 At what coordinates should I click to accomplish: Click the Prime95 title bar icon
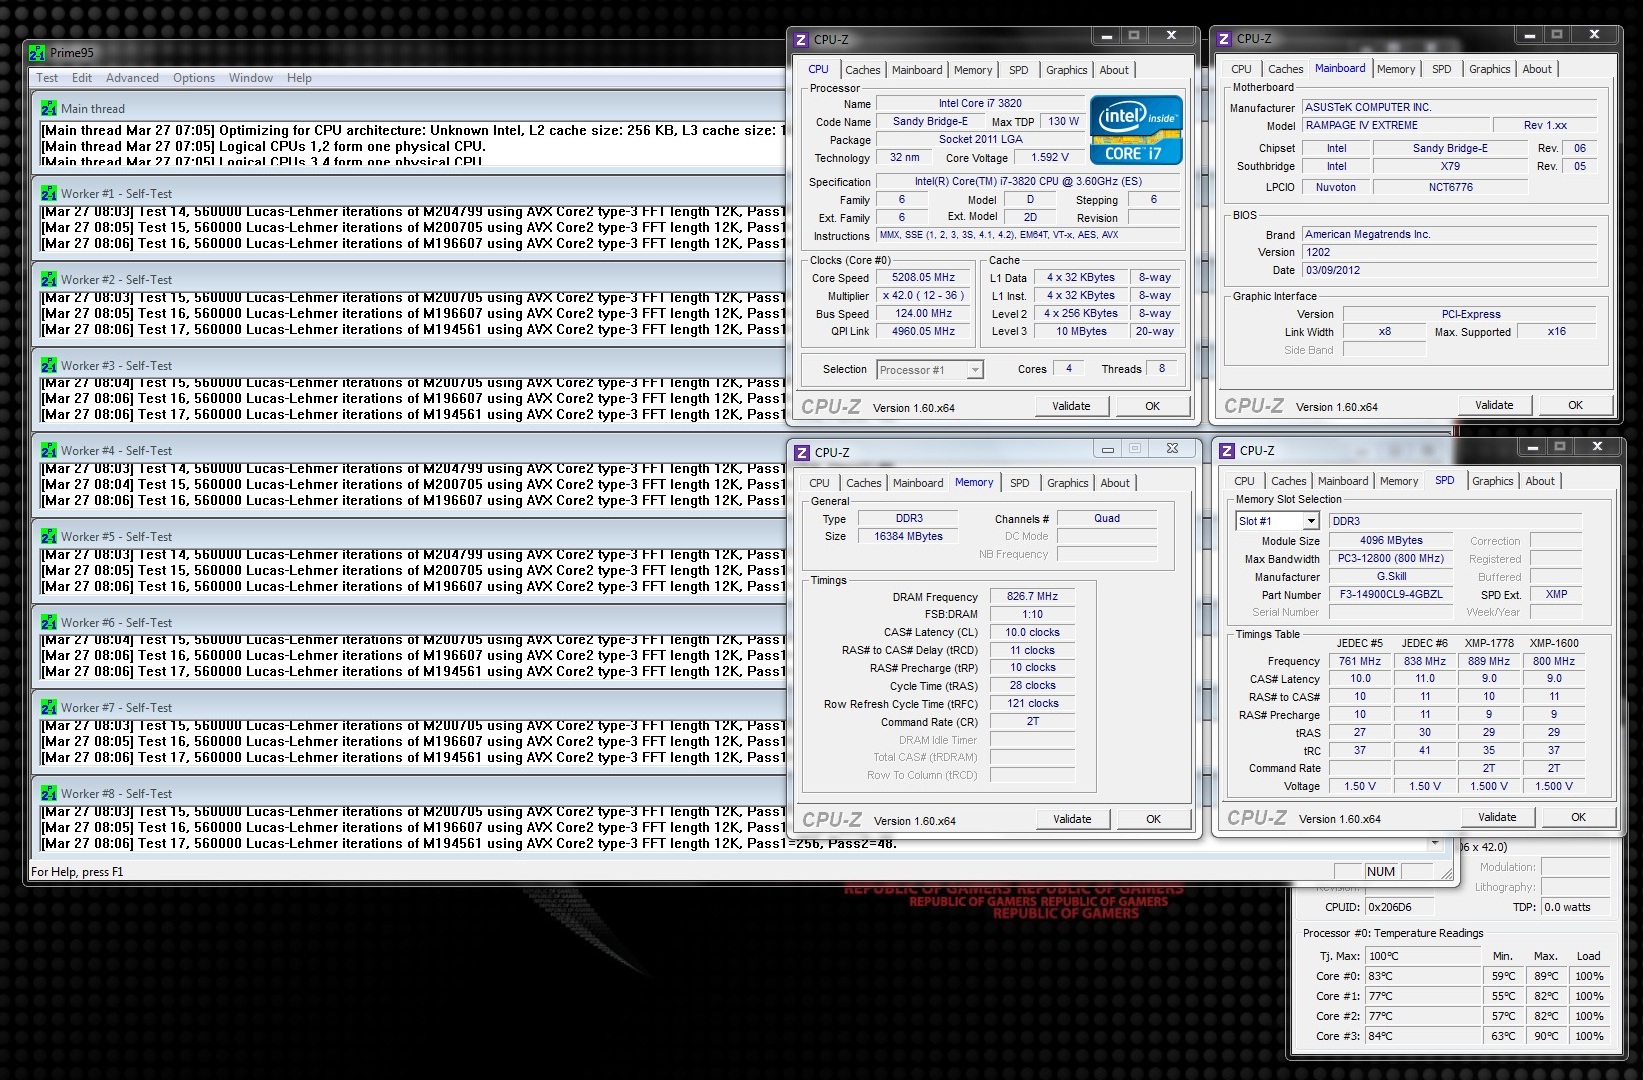(x=37, y=52)
